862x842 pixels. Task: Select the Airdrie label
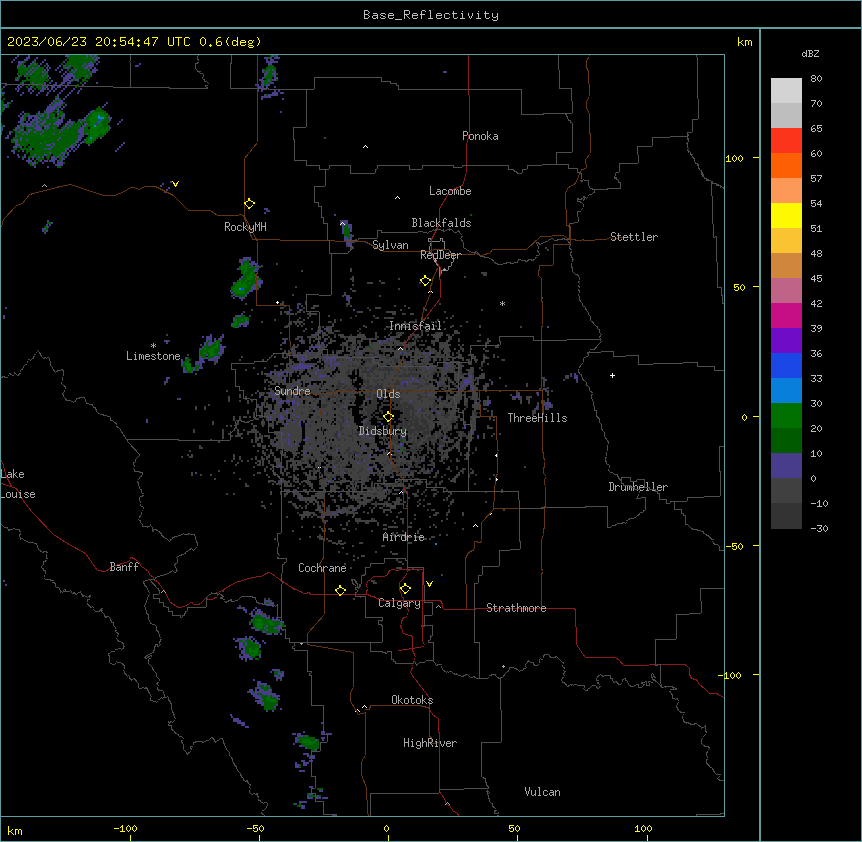pyautogui.click(x=404, y=537)
